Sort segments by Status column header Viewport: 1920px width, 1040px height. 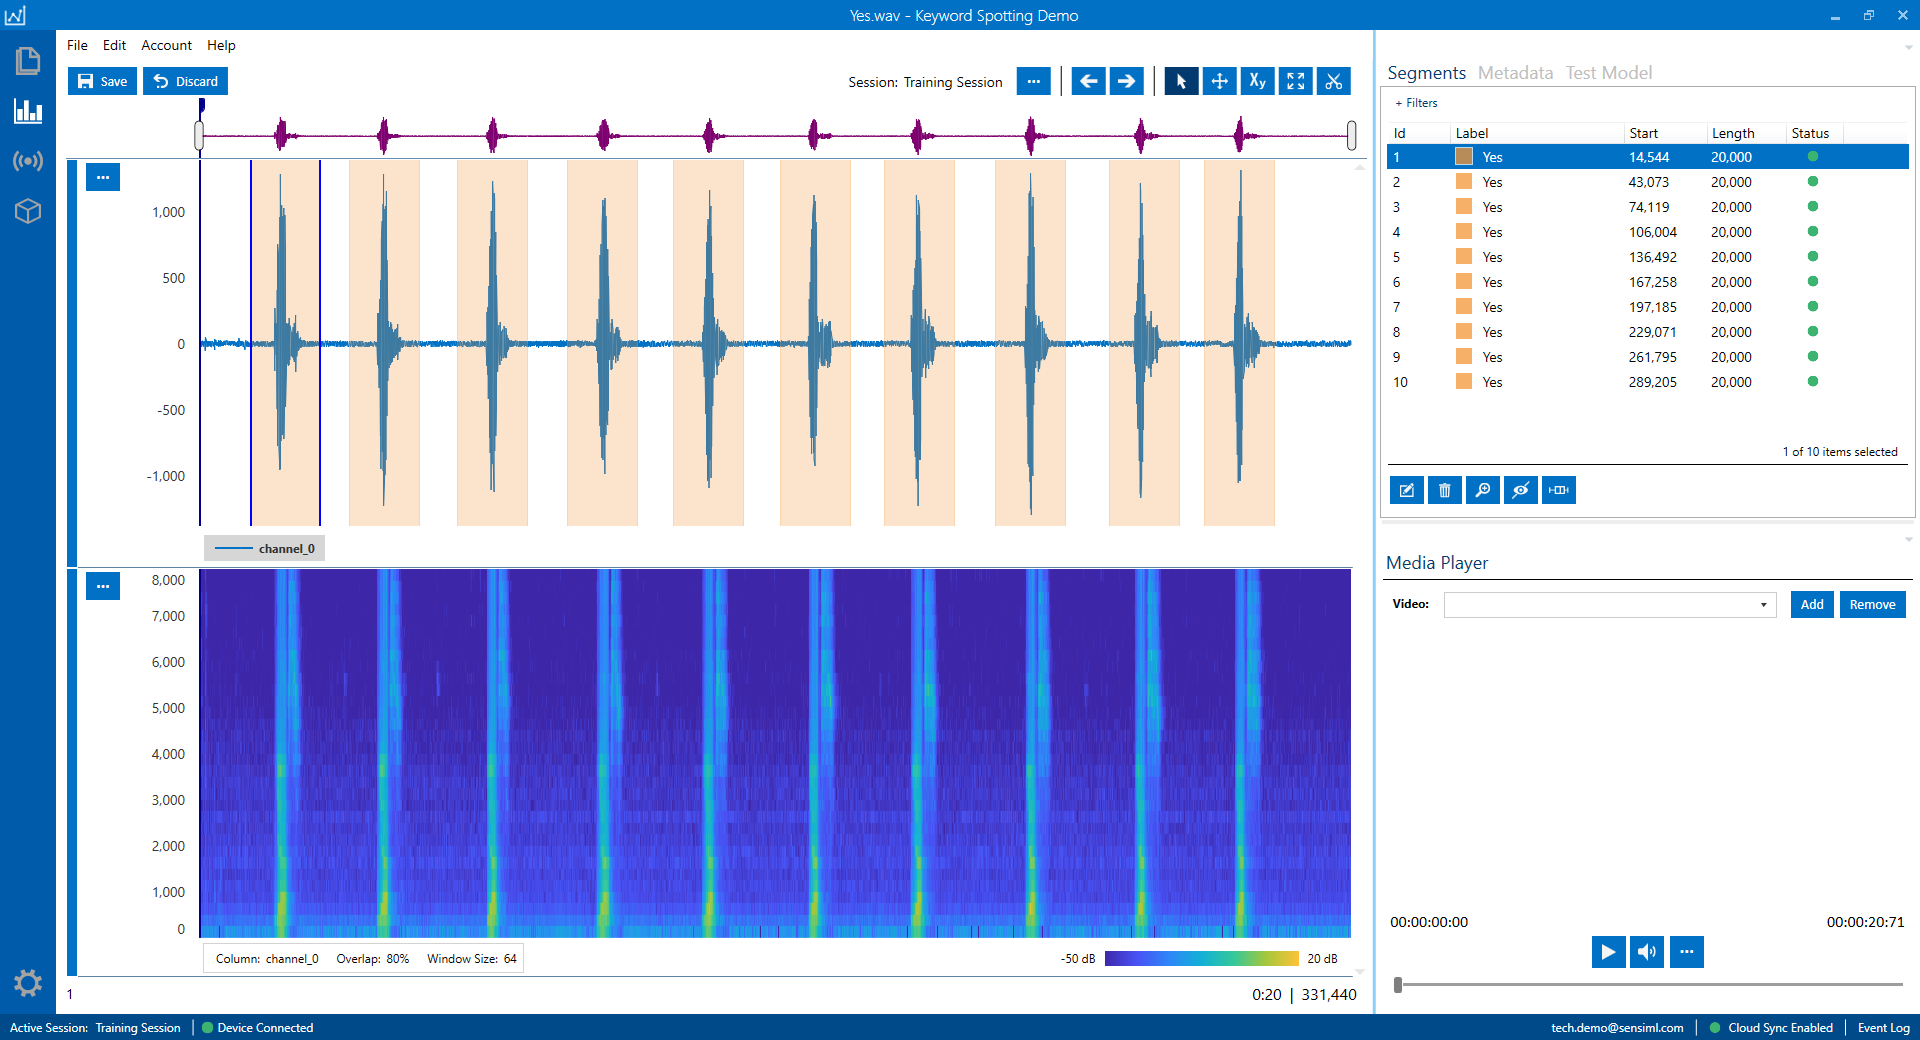(1815, 133)
